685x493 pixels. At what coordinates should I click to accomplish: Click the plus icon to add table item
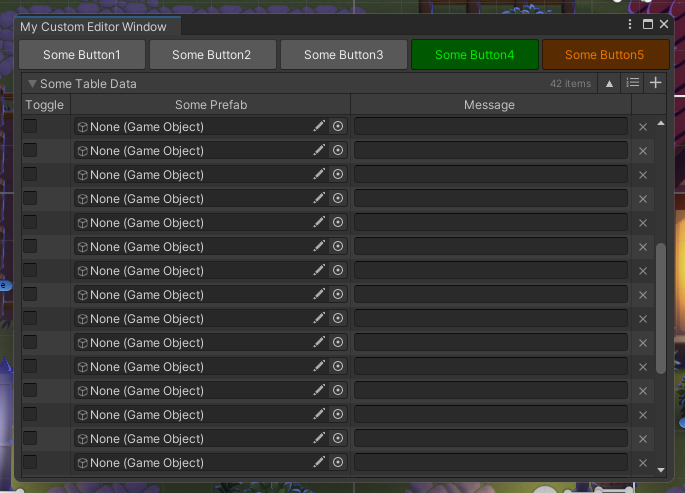coord(656,84)
